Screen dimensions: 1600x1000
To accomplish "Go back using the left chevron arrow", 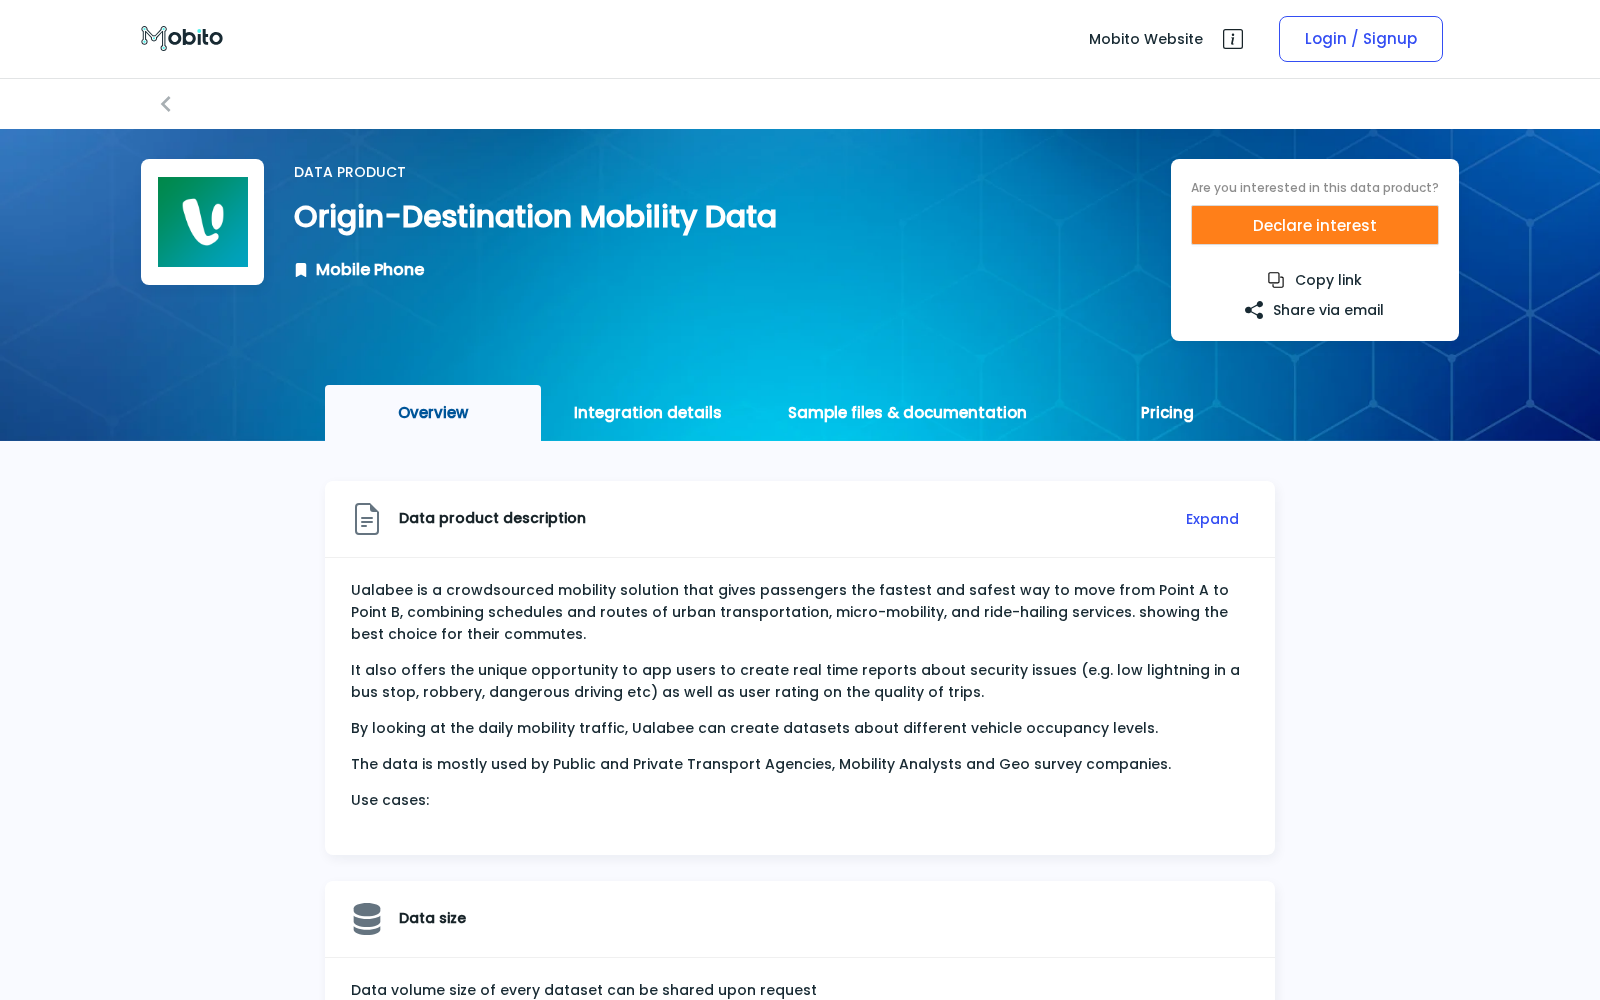I will click(166, 104).
